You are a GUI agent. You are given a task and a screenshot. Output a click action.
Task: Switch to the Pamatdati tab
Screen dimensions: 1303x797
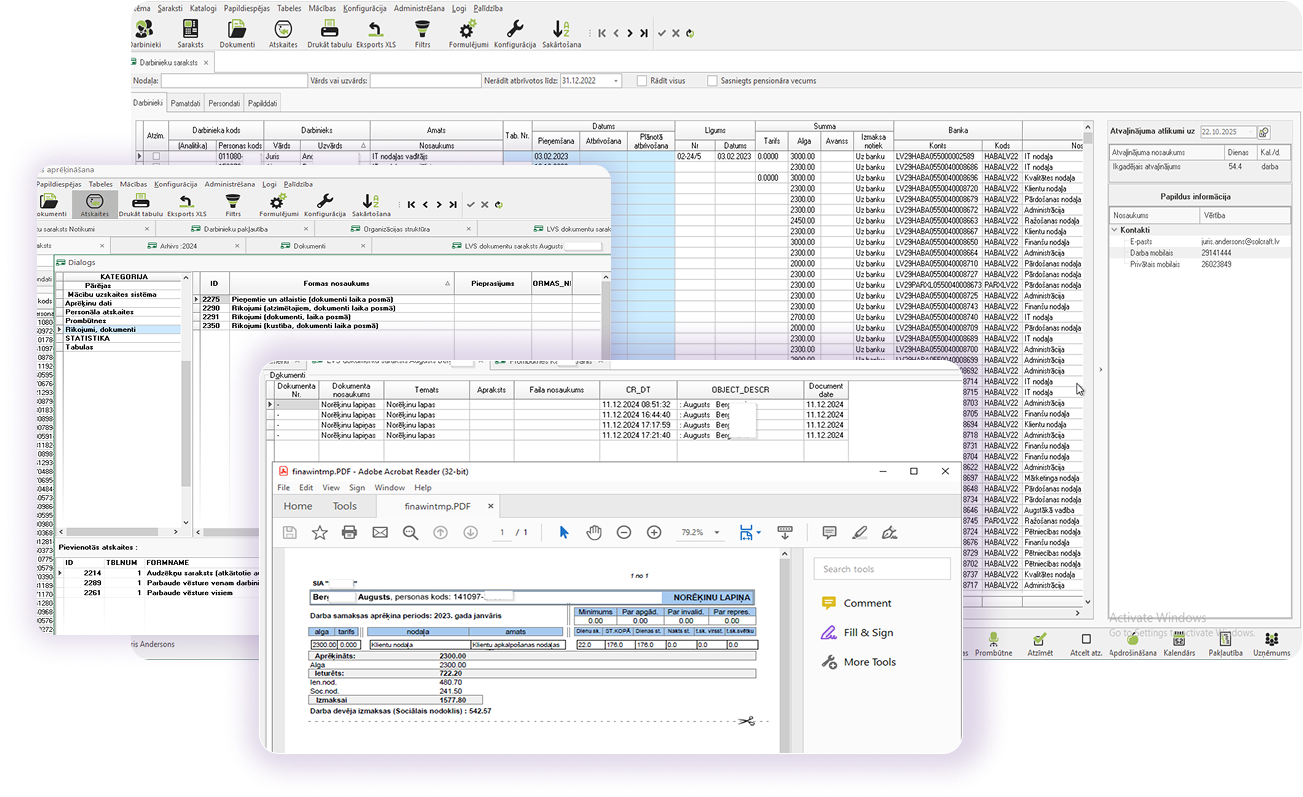(x=186, y=103)
